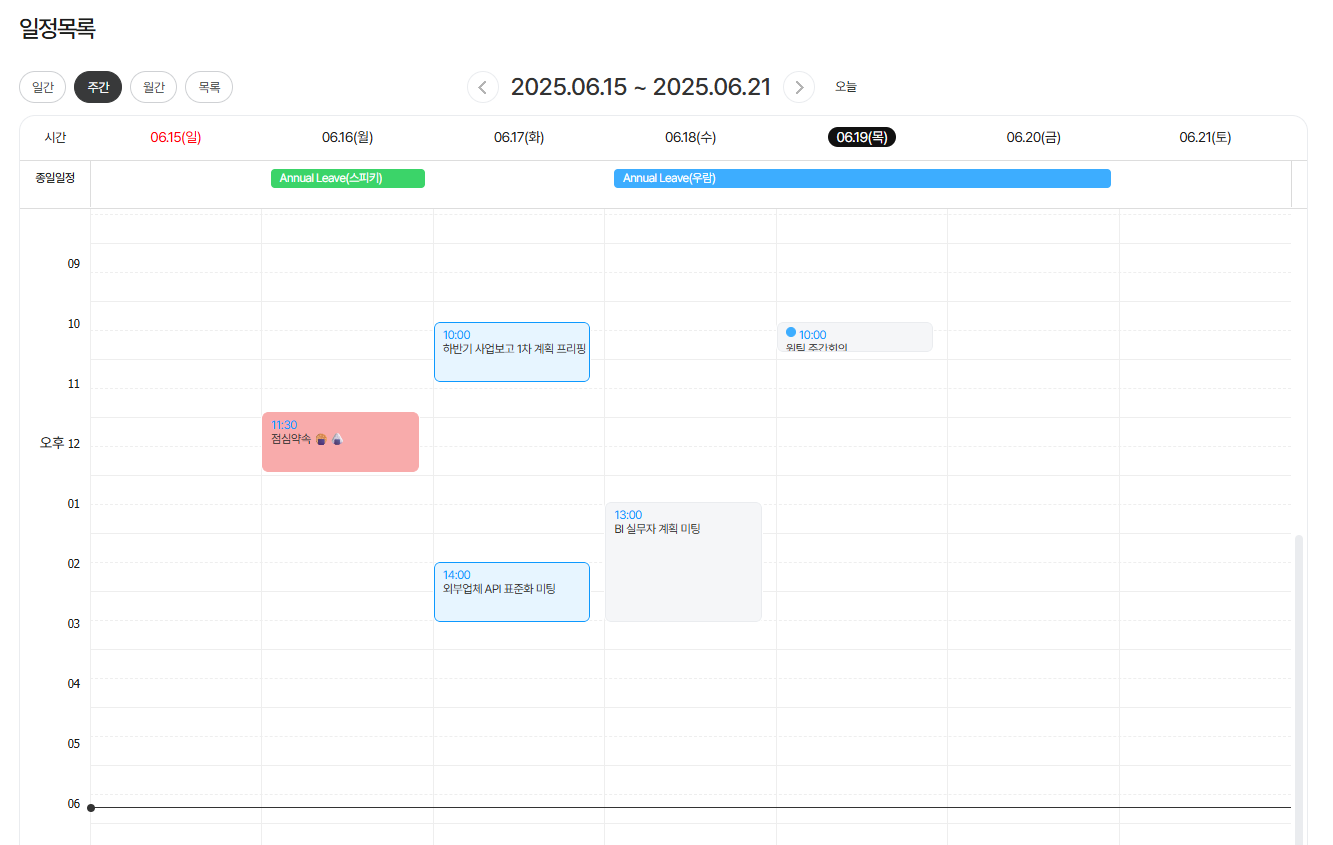Viewport: 1333px width, 845px height.
Task: Switch to 일간 daily view
Action: click(x=43, y=87)
